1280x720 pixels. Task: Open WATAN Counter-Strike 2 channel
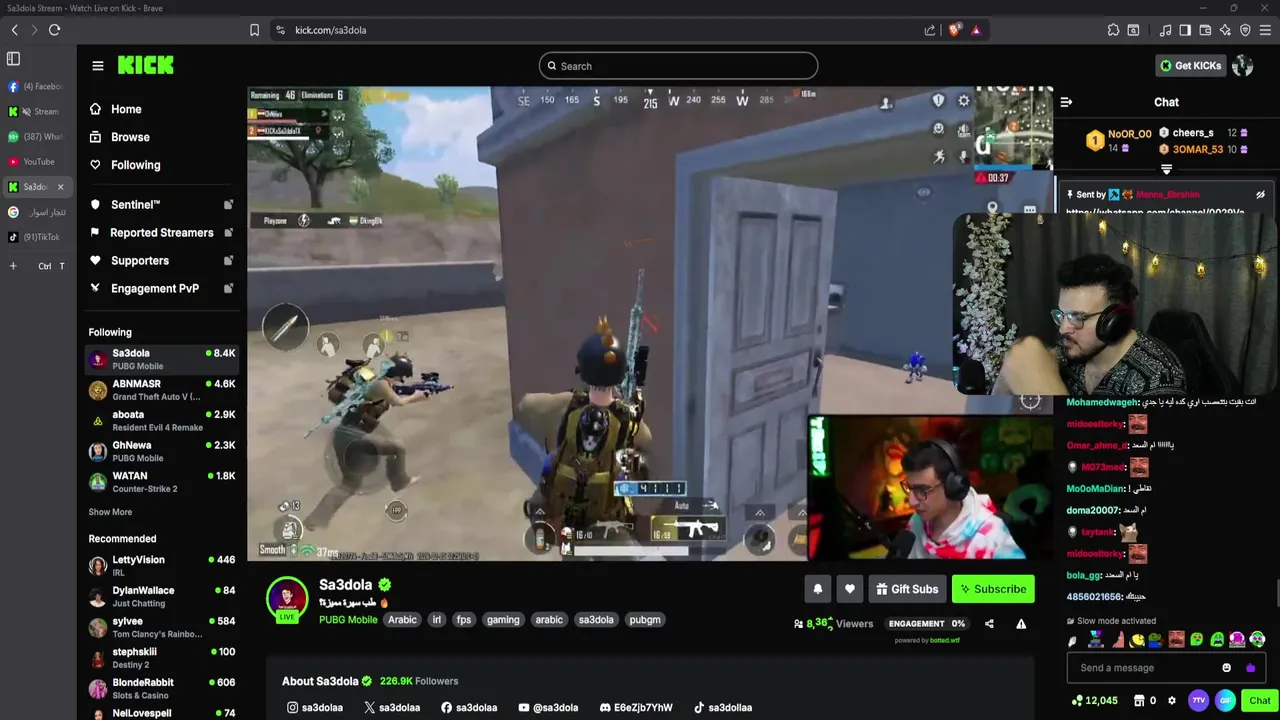pyautogui.click(x=161, y=482)
